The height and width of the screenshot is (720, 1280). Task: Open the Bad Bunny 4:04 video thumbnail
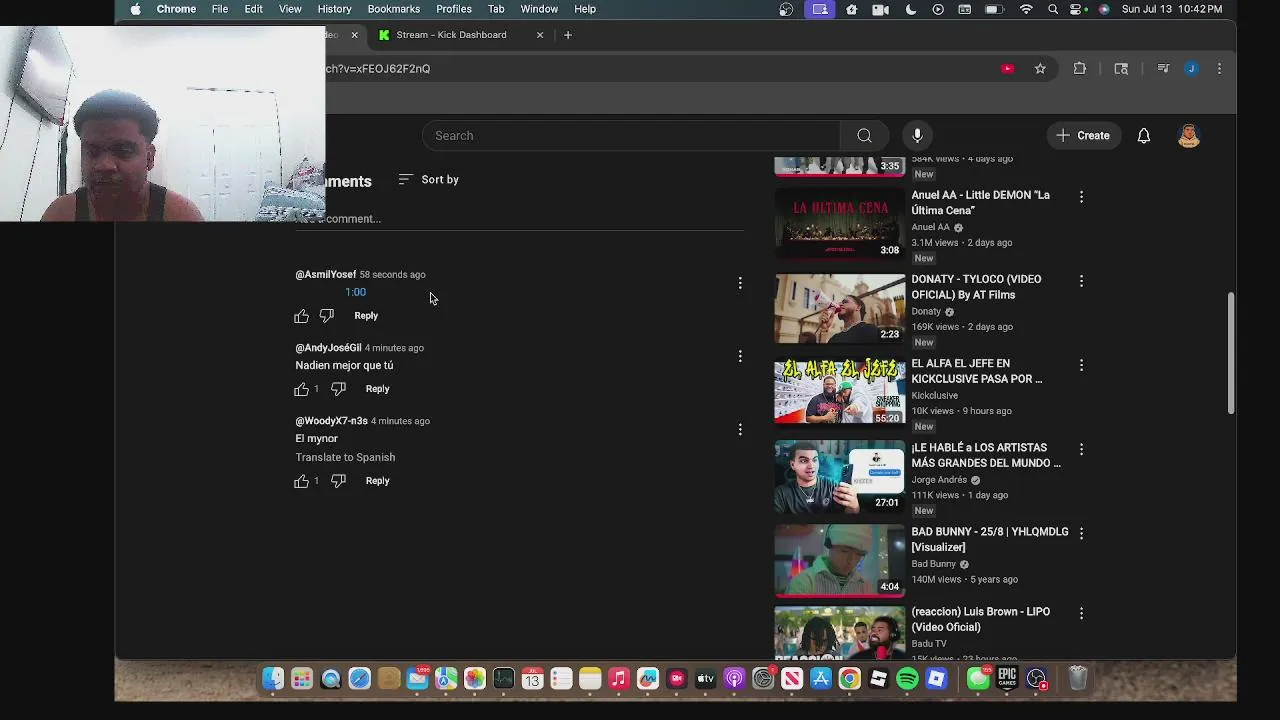pyautogui.click(x=840, y=559)
